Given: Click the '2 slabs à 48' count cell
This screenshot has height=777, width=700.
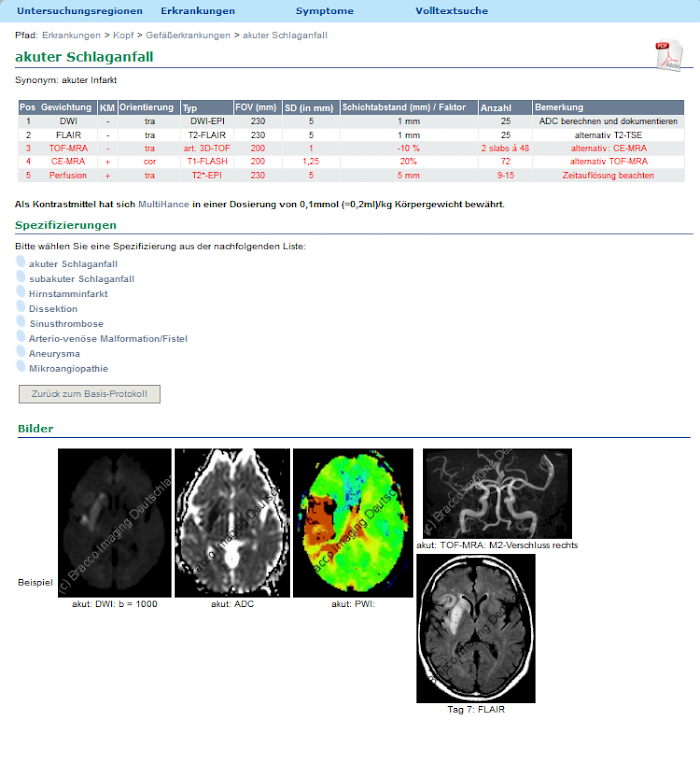Looking at the screenshot, I should (505, 148).
